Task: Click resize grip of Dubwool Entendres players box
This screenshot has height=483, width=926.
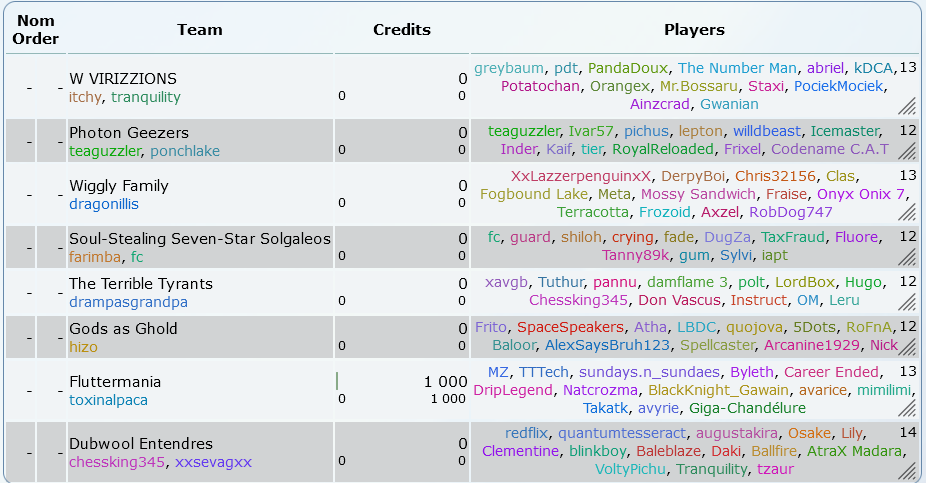Action: click(907, 470)
